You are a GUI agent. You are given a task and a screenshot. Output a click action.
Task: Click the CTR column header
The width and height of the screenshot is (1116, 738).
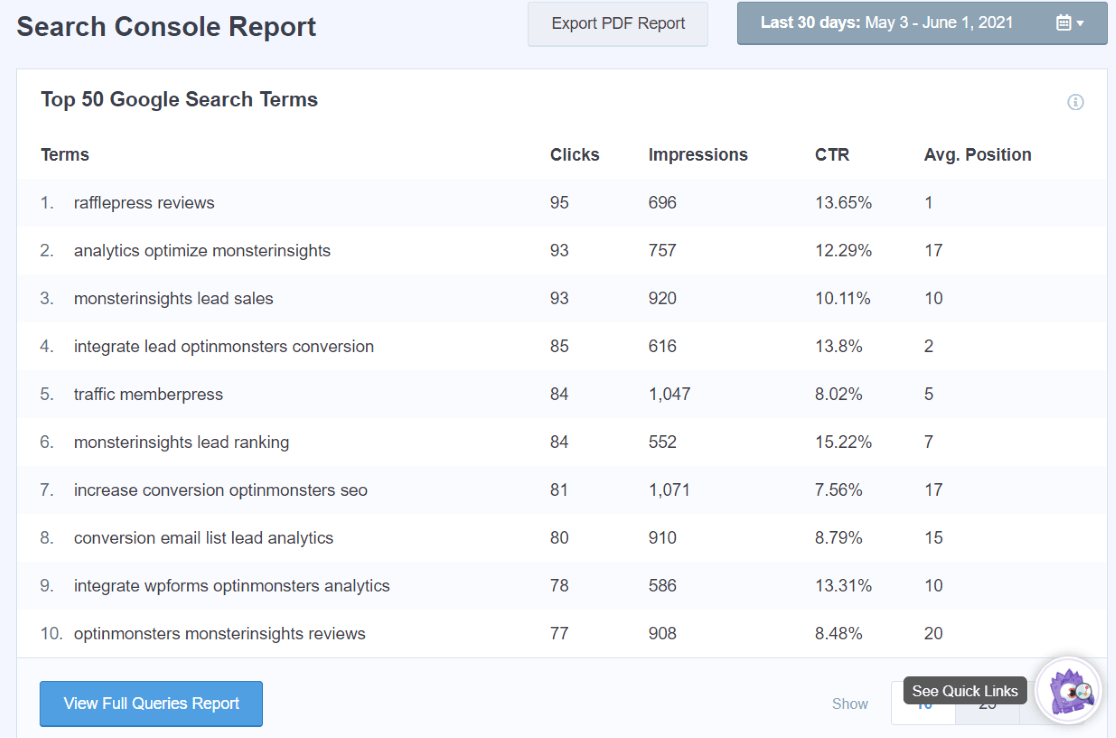click(x=830, y=154)
